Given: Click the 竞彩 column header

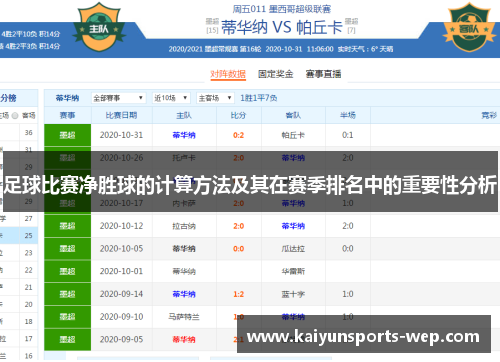Looking at the screenshot, I should coord(489,115).
